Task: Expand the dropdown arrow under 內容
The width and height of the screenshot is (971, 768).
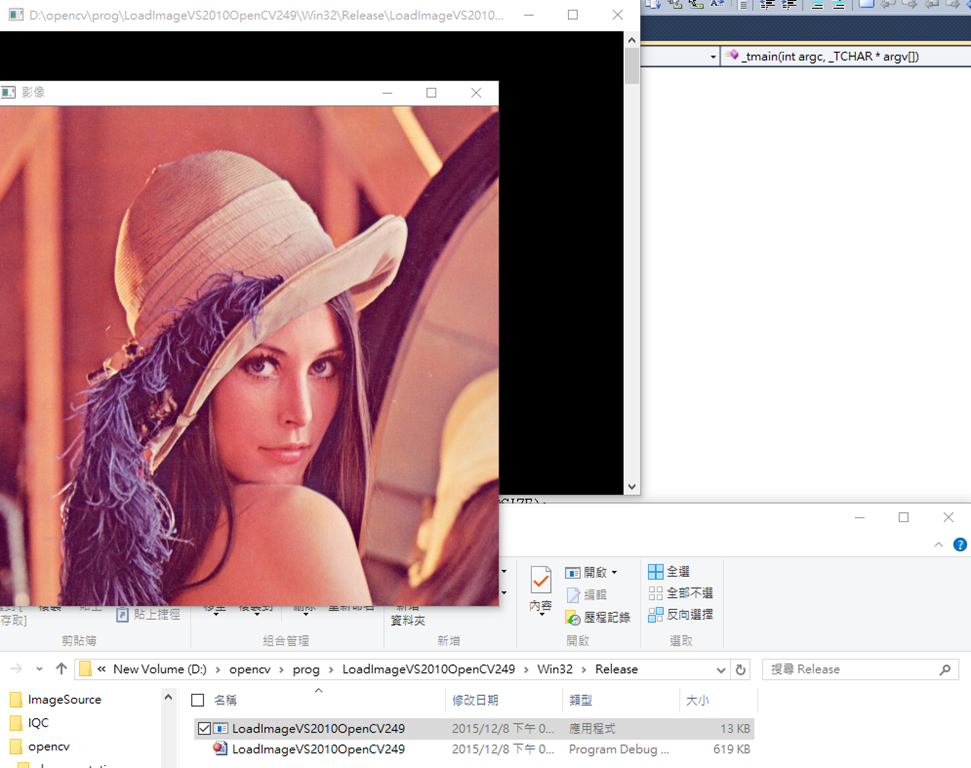Action: click(x=541, y=614)
